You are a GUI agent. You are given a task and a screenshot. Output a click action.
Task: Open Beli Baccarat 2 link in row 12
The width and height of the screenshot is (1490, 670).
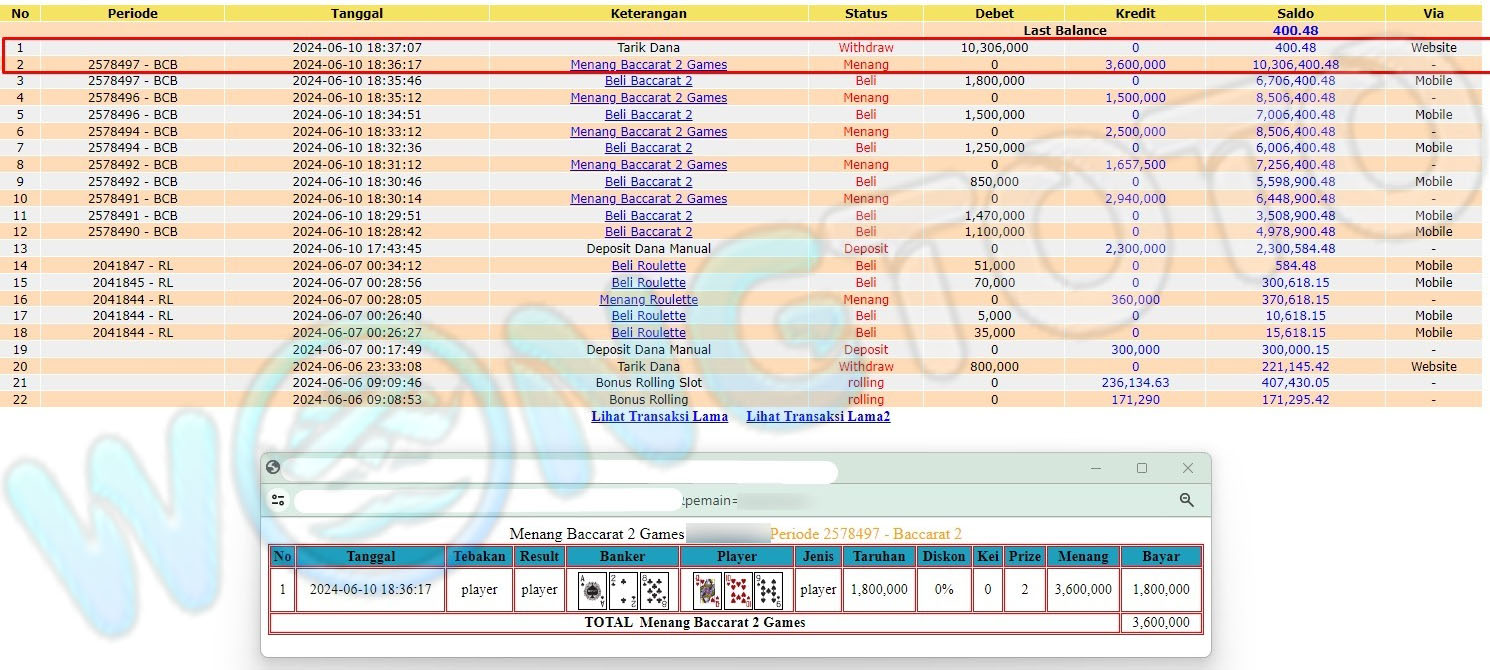[648, 232]
